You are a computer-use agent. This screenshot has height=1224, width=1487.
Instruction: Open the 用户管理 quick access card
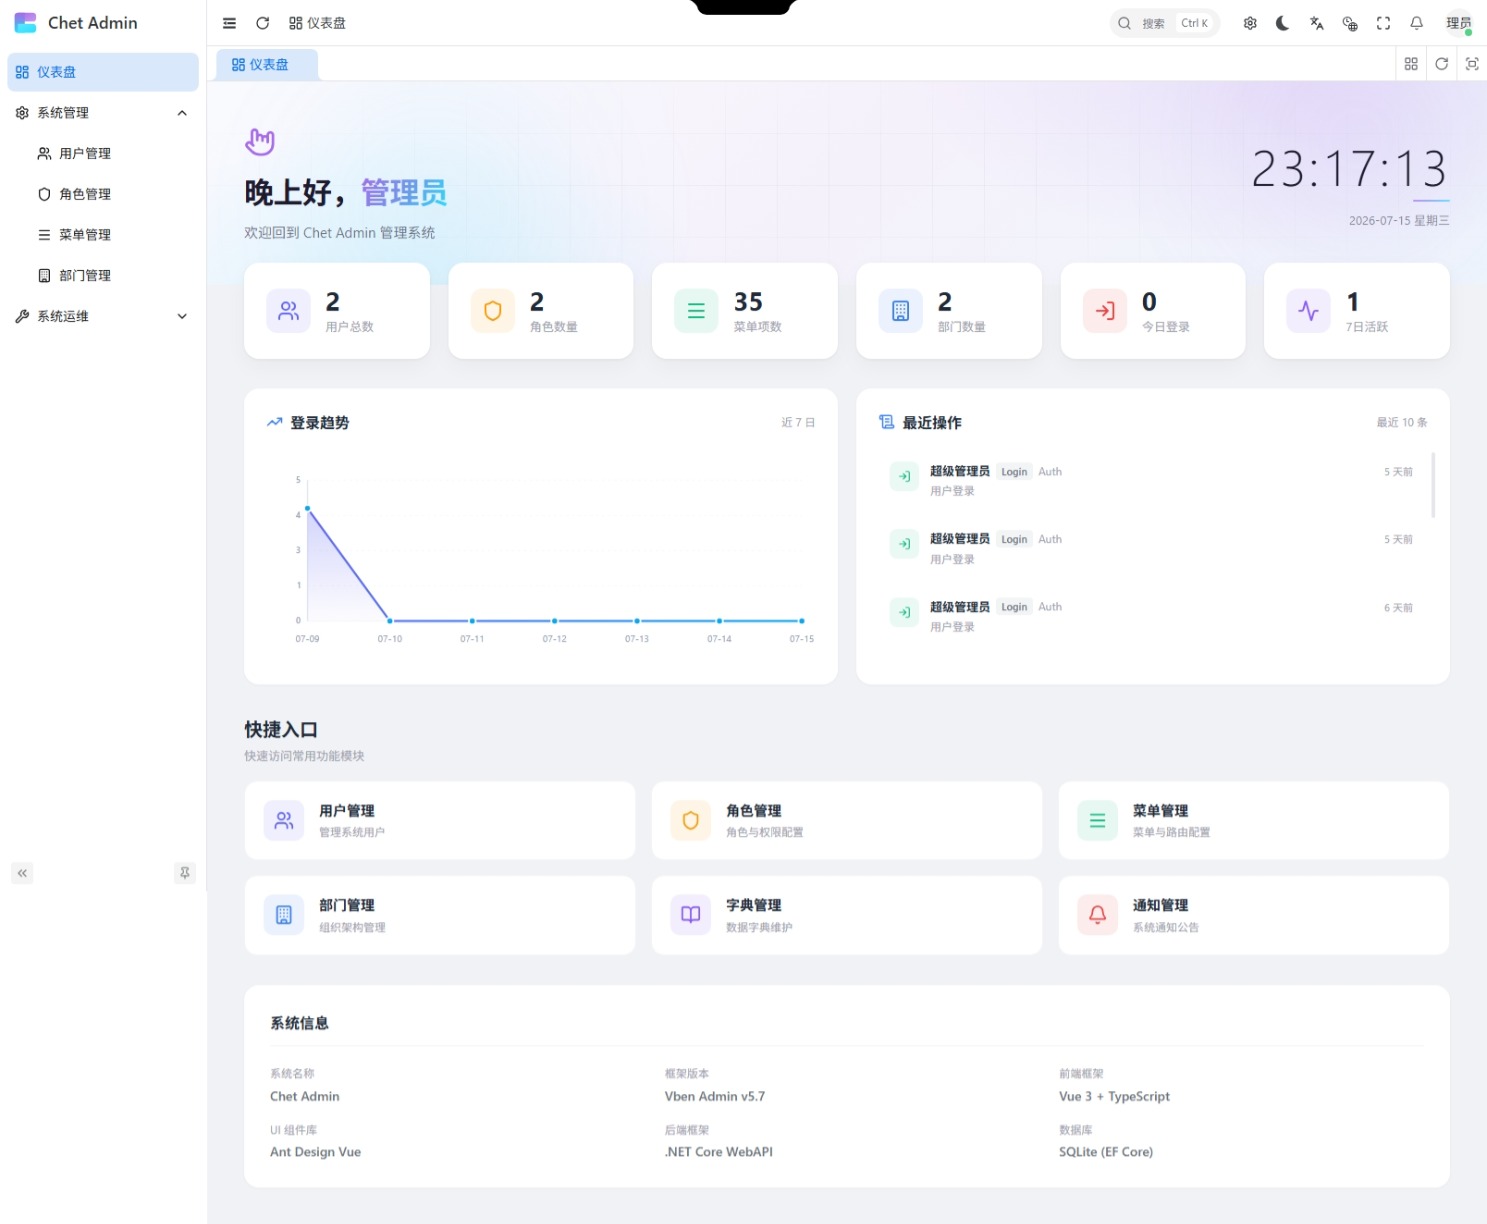(x=440, y=821)
